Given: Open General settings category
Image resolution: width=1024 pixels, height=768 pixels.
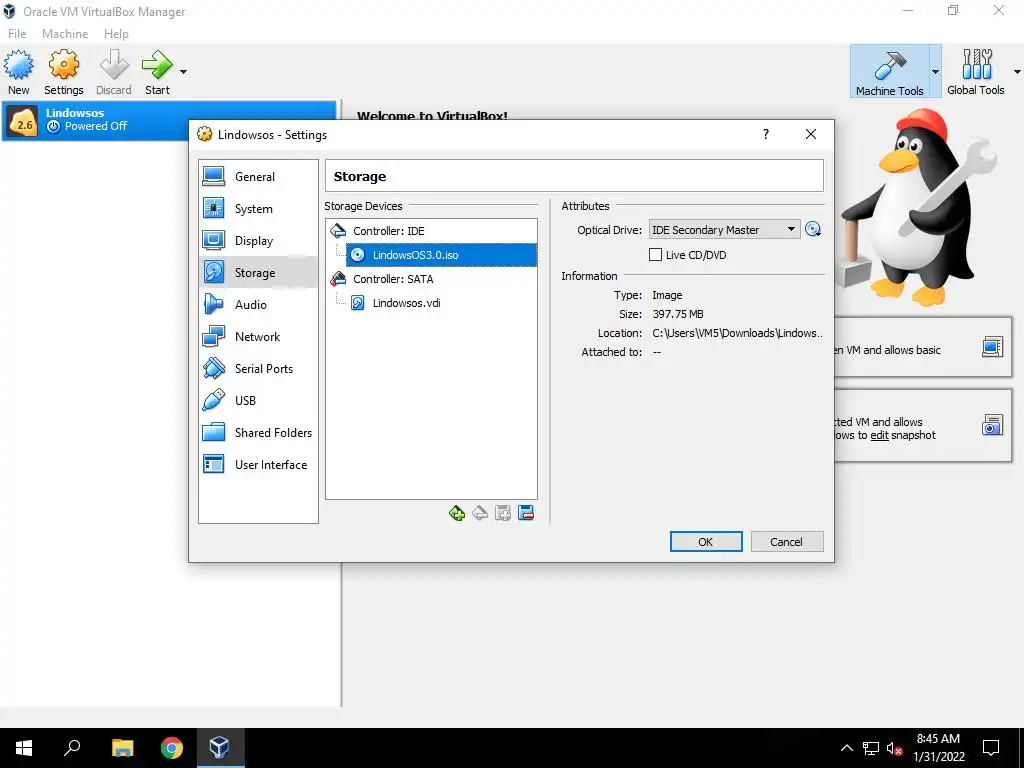Looking at the screenshot, I should tap(258, 176).
